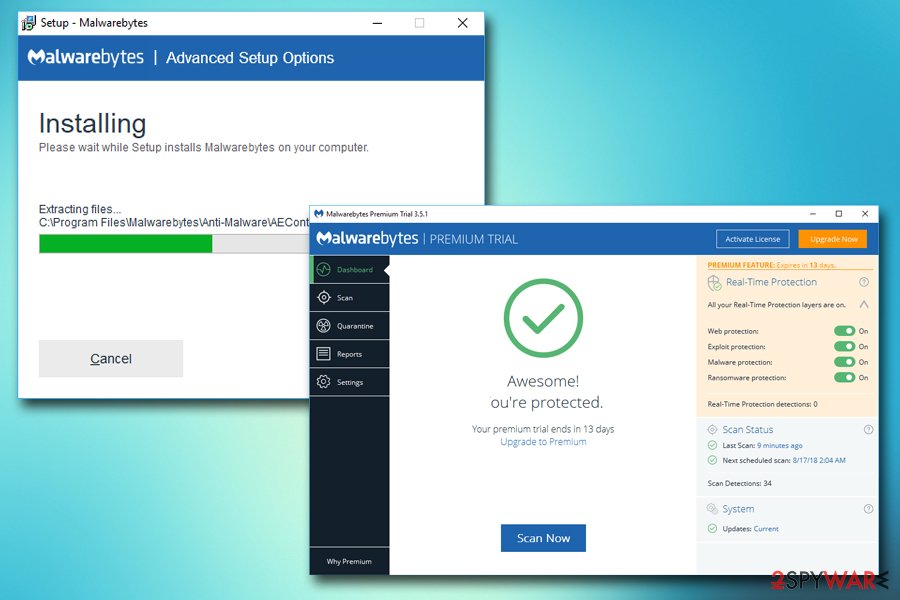The image size is (900, 600).
Task: Open the next scheduled scan date link
Action: coord(819,460)
